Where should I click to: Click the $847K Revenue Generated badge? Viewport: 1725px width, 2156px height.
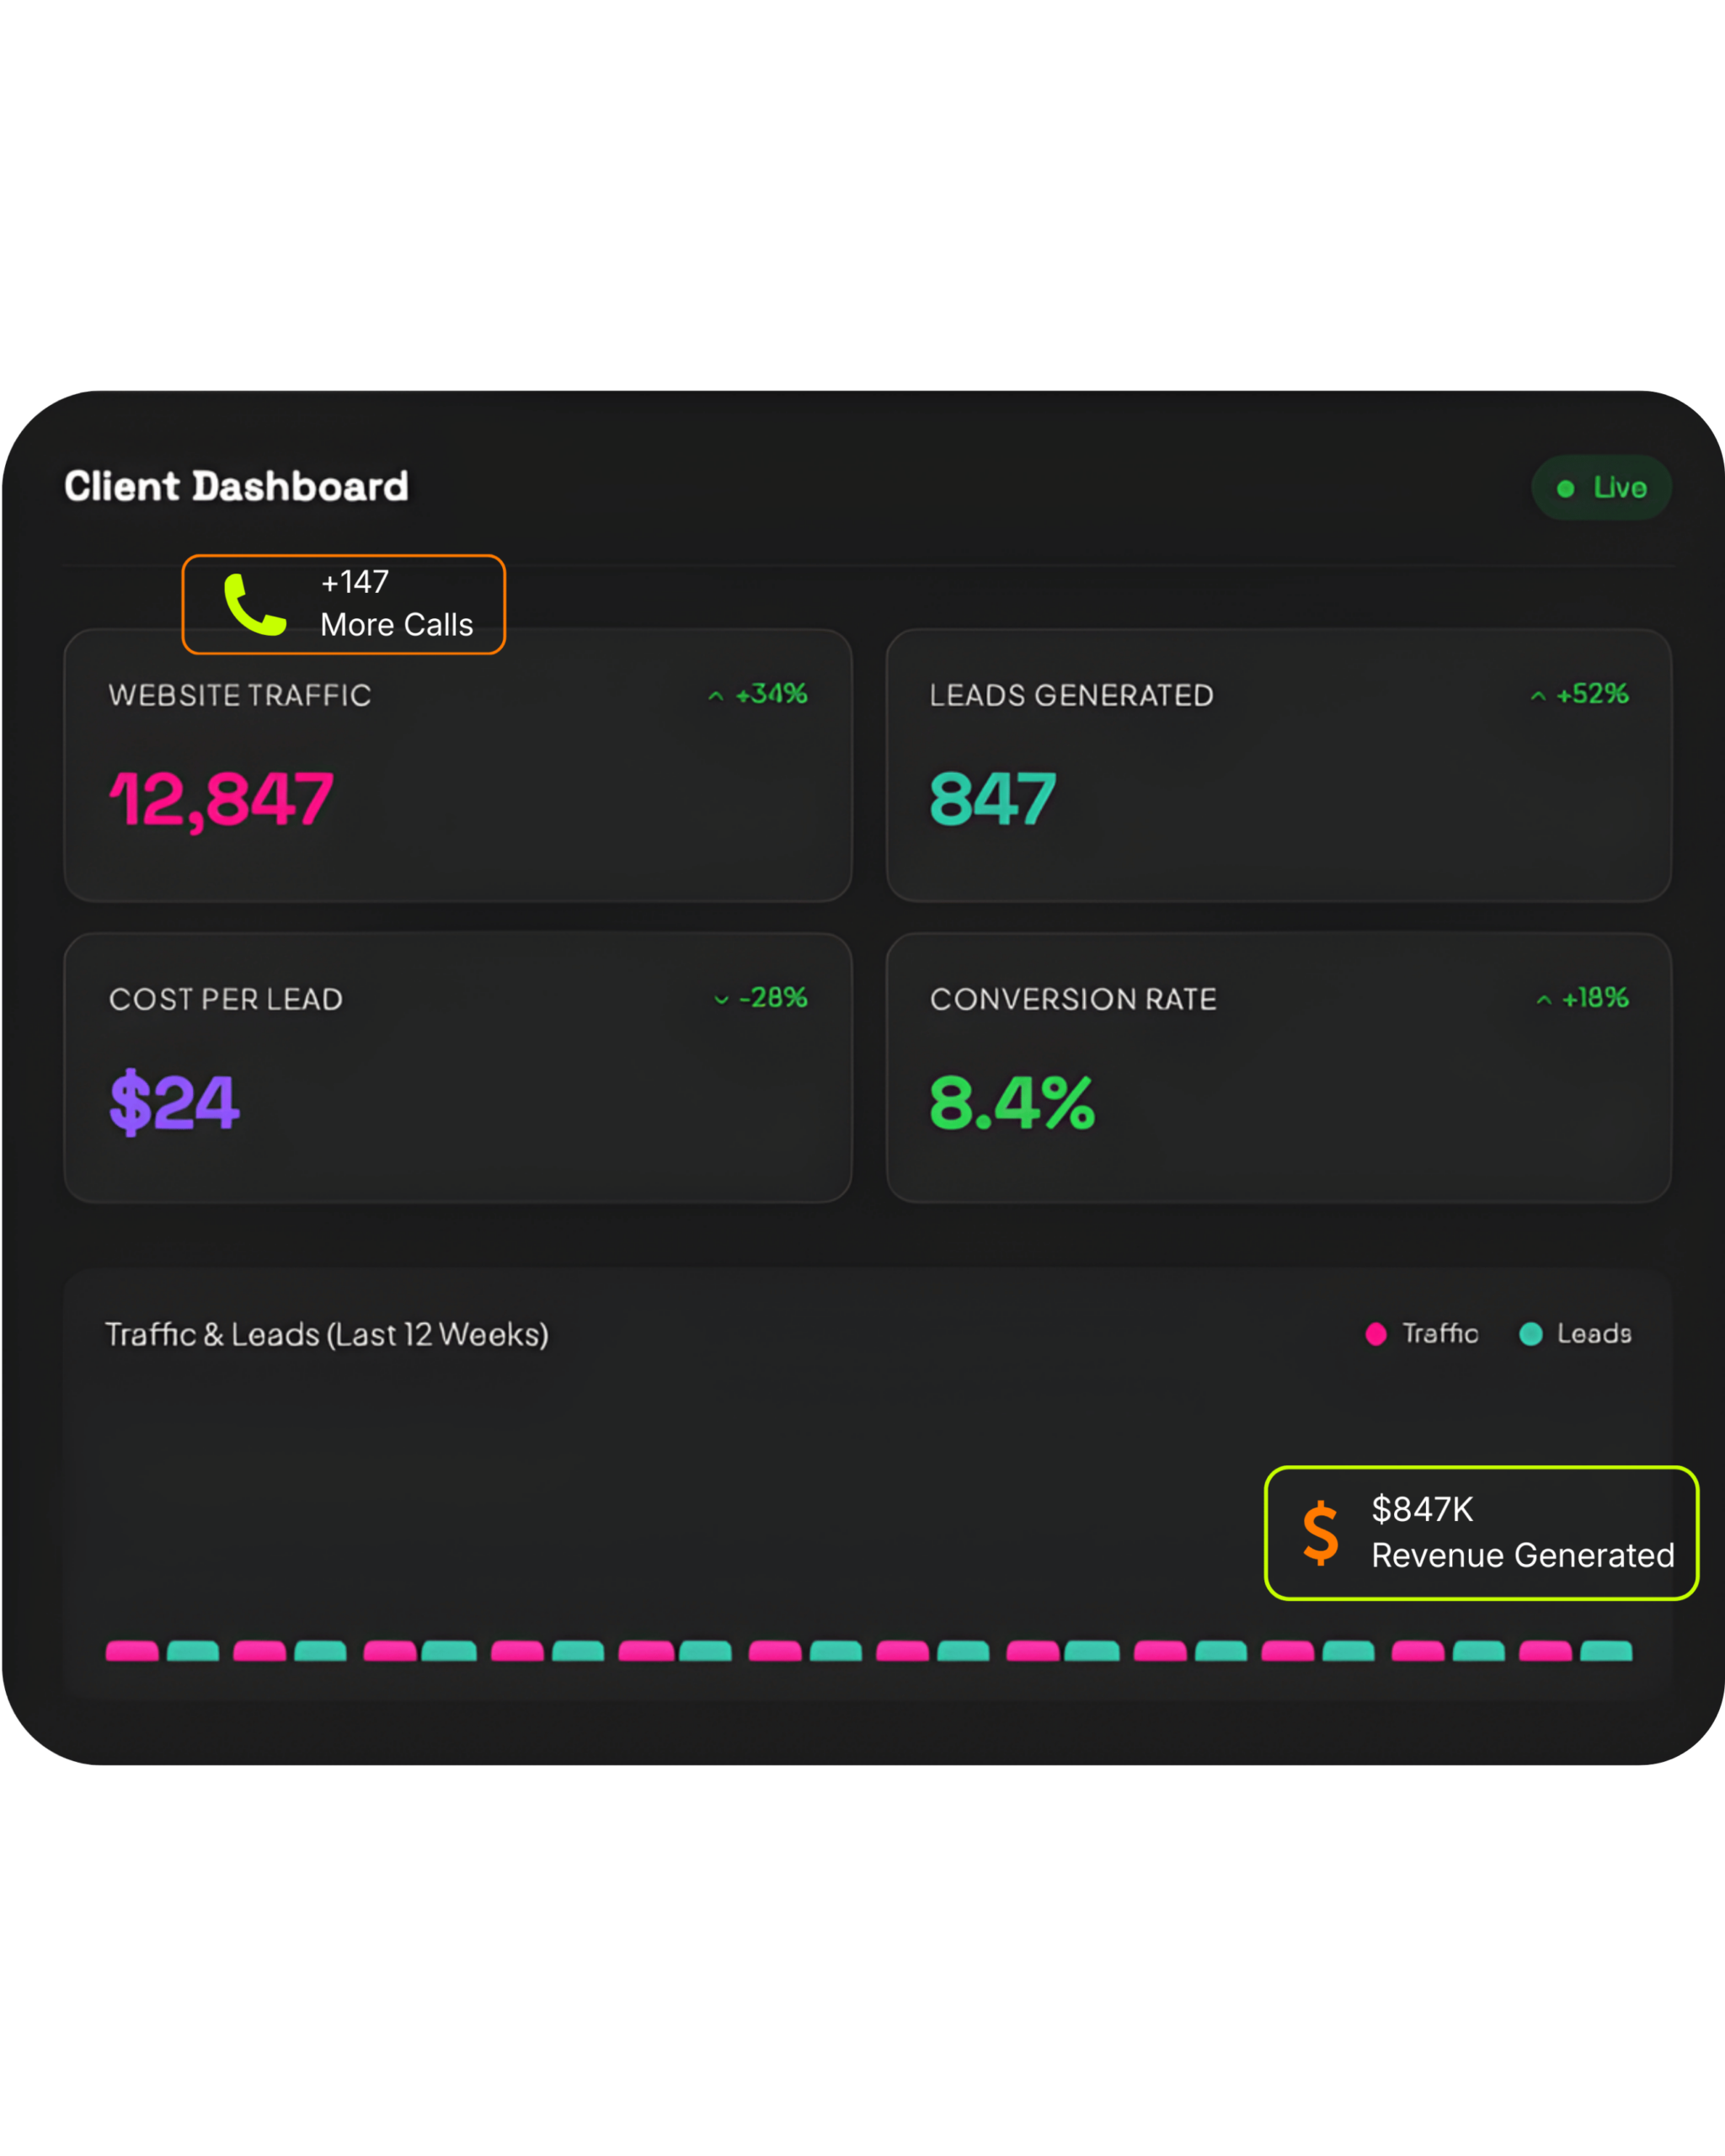1481,1532
